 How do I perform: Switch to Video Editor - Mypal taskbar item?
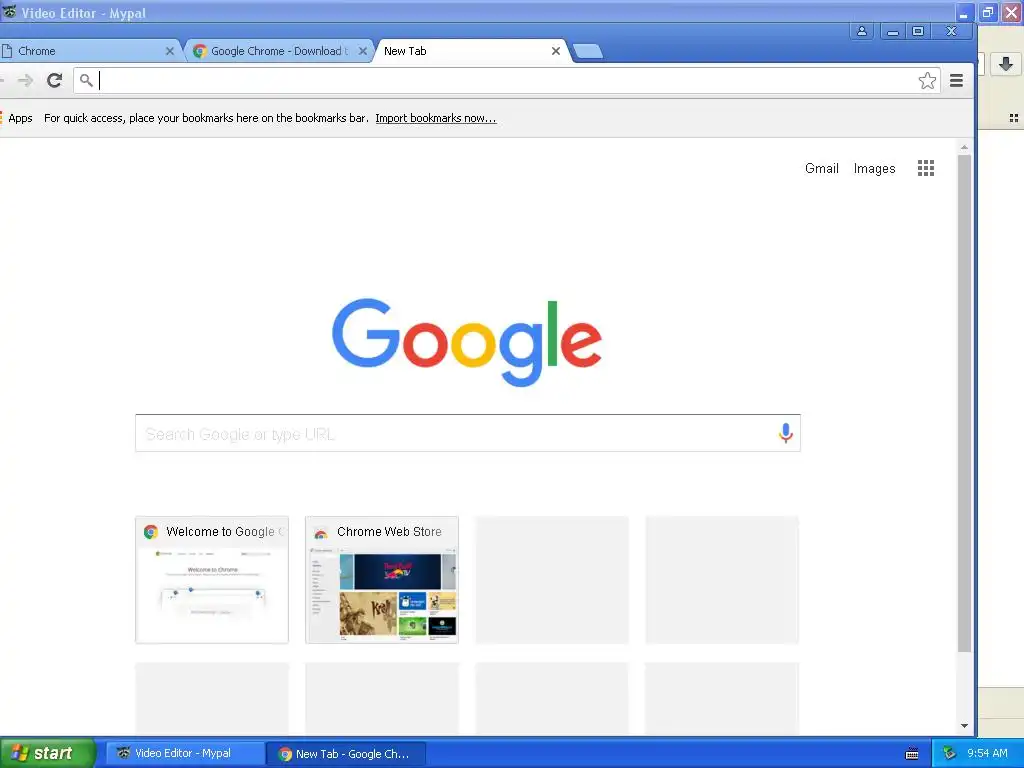[x=184, y=753]
